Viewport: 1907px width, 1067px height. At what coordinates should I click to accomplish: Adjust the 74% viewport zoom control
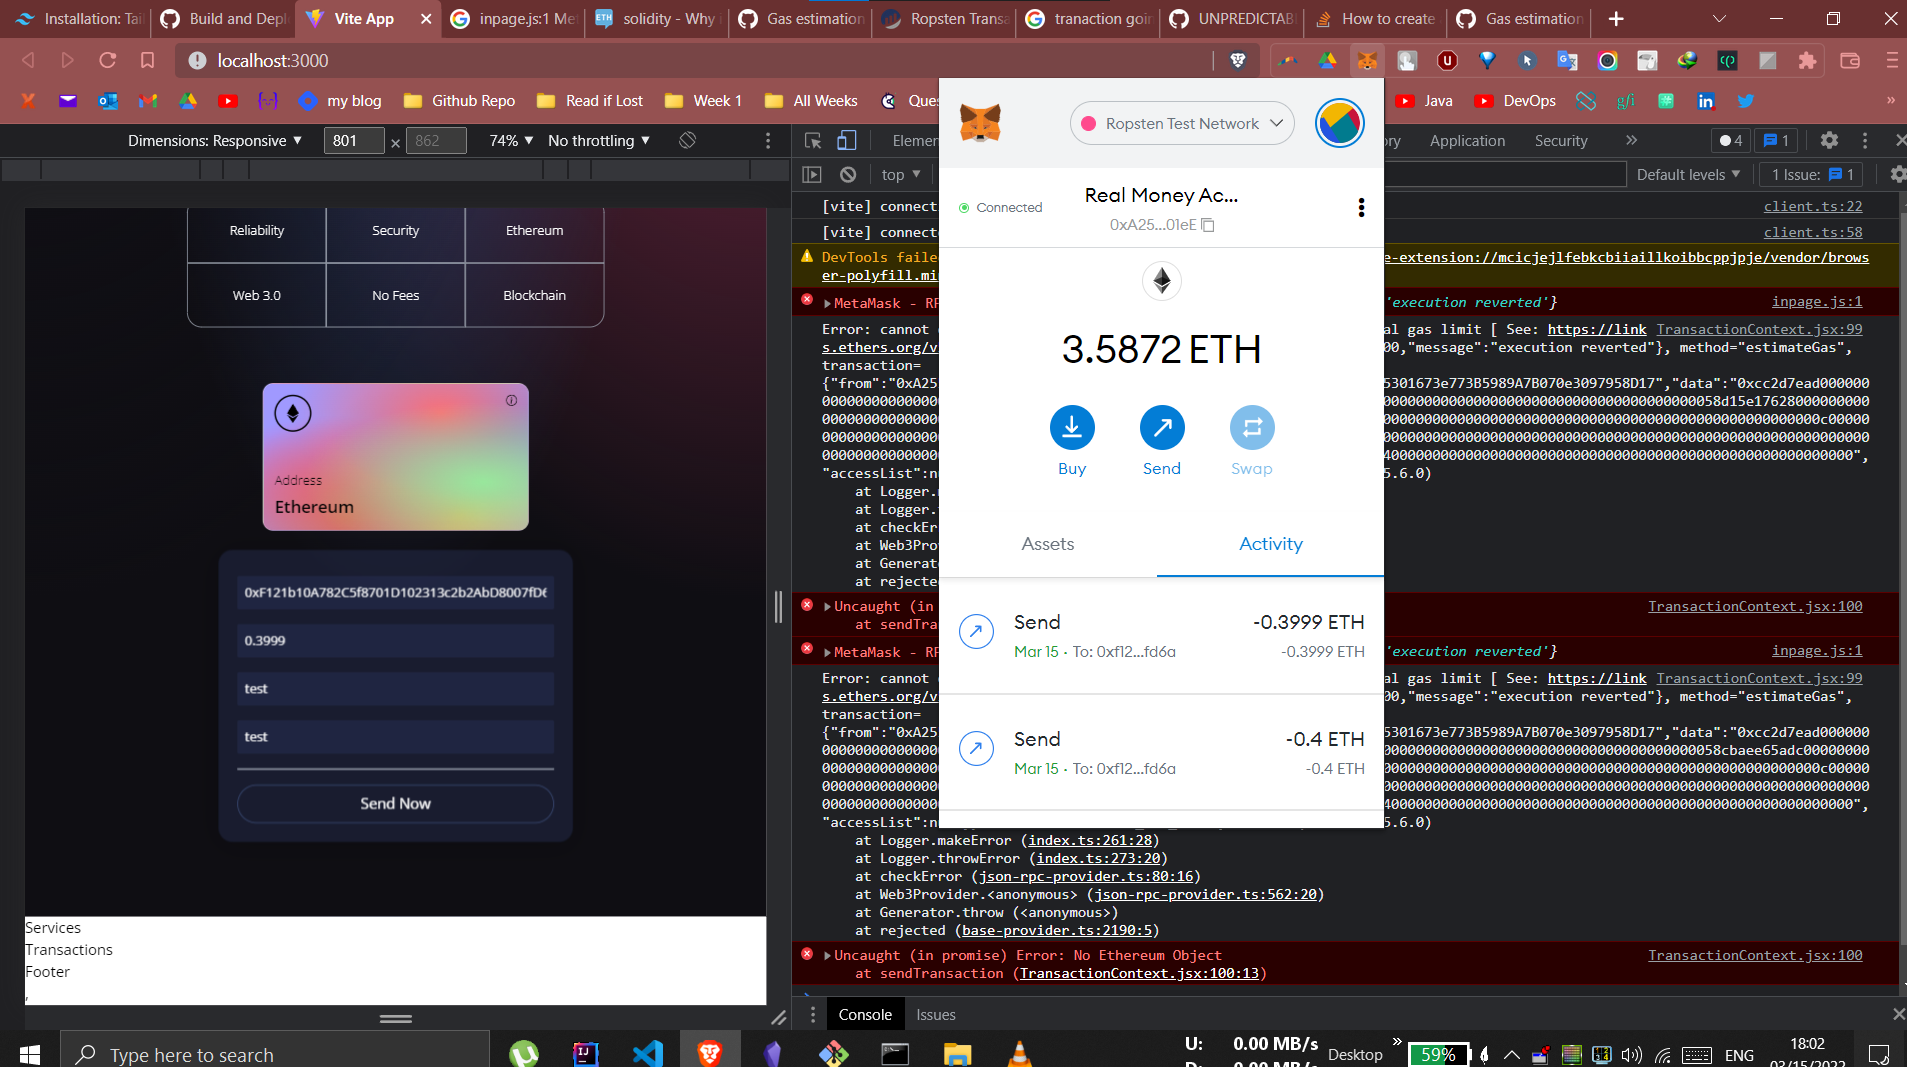(x=510, y=140)
